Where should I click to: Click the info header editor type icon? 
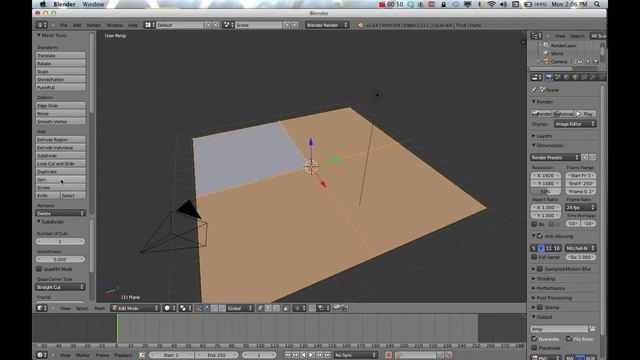point(42,25)
